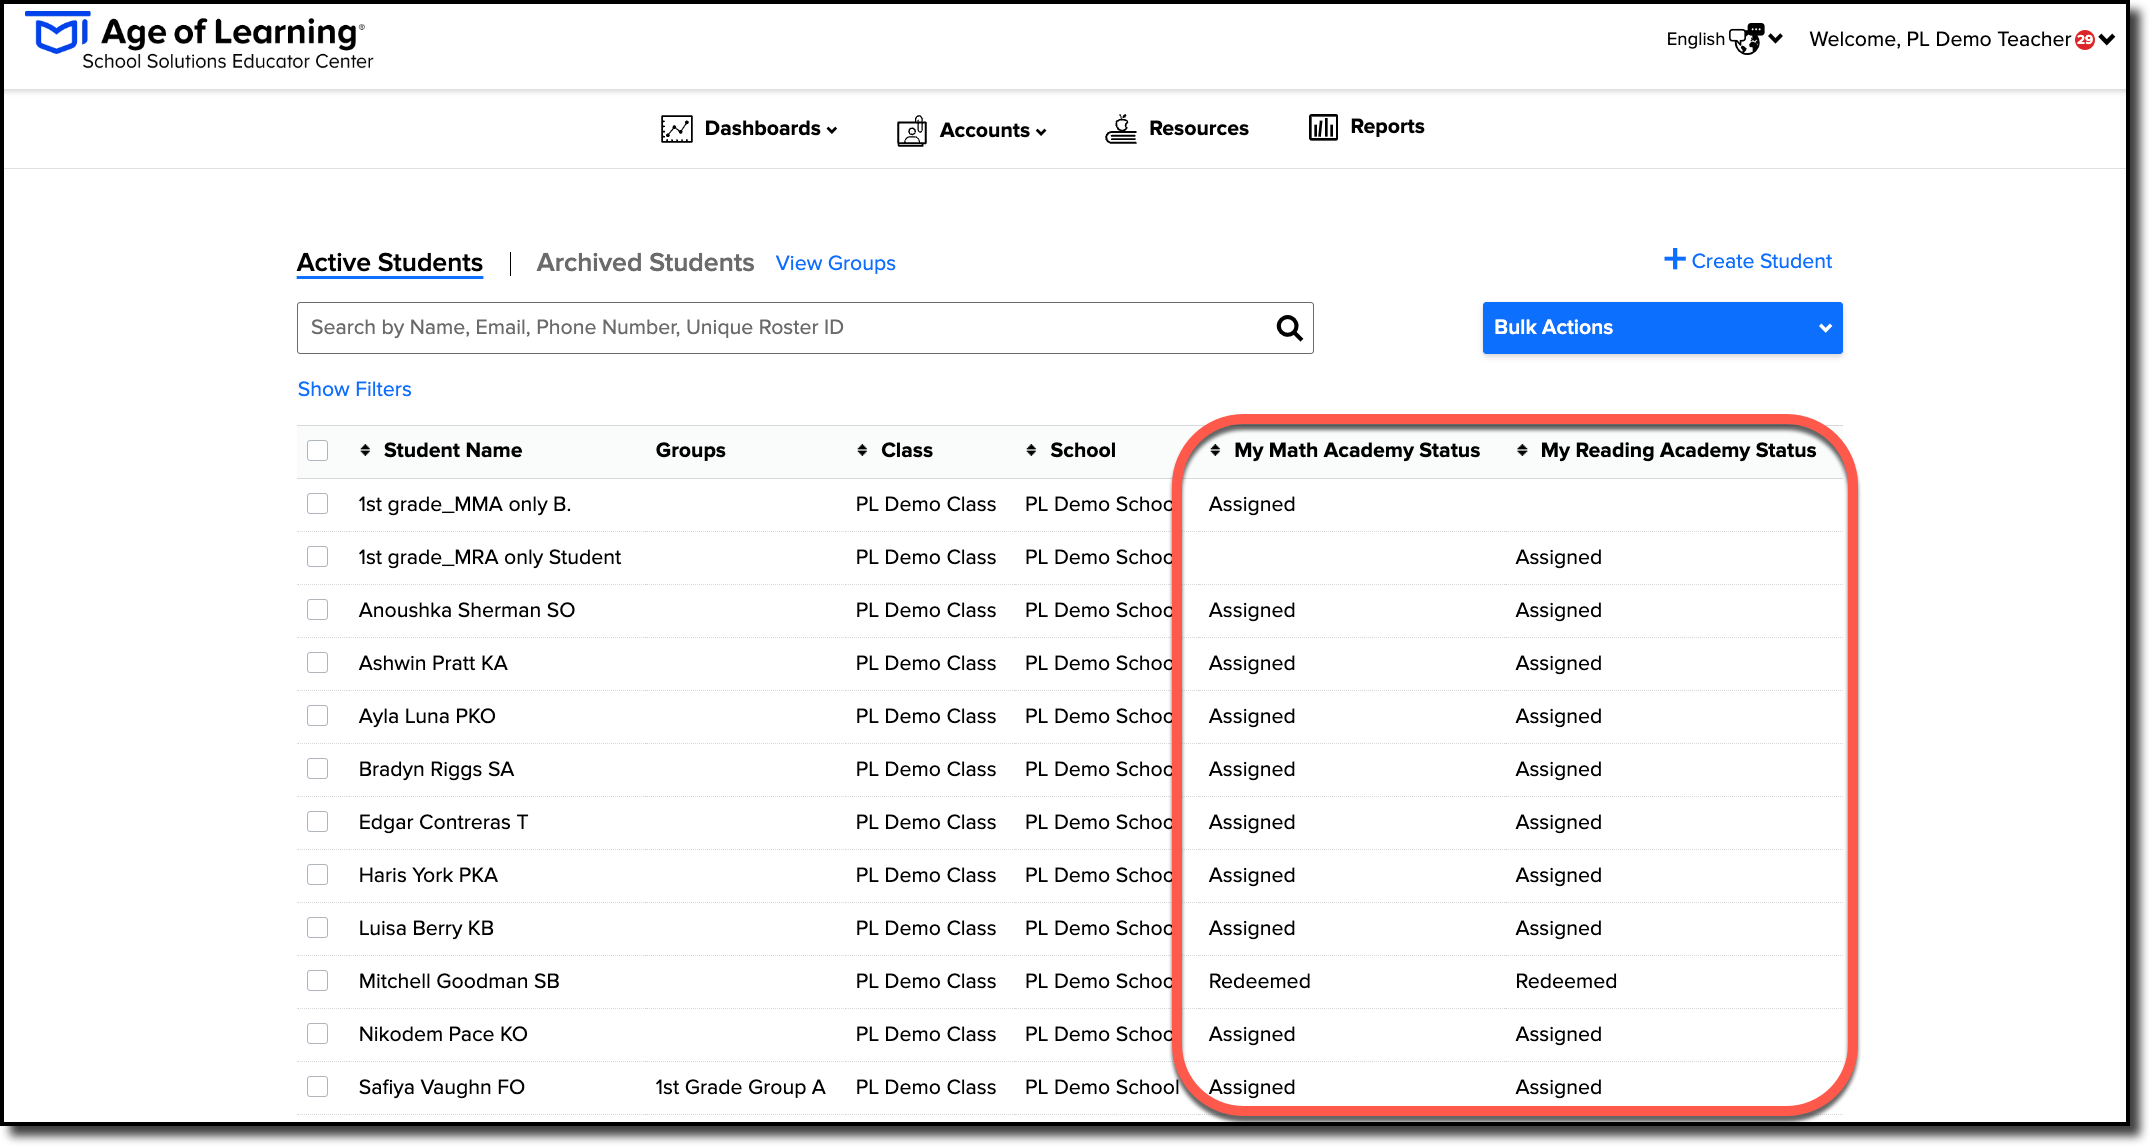Click the red notification badge

(2085, 40)
